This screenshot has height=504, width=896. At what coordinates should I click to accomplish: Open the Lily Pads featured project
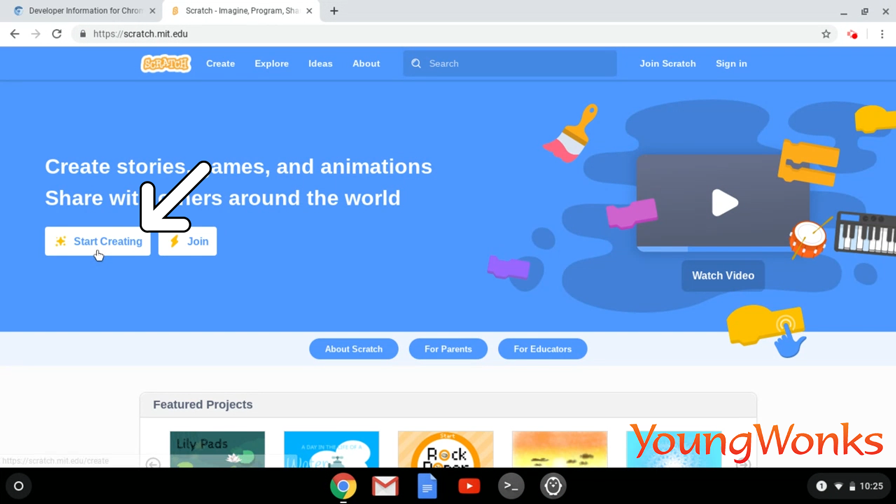(217, 449)
